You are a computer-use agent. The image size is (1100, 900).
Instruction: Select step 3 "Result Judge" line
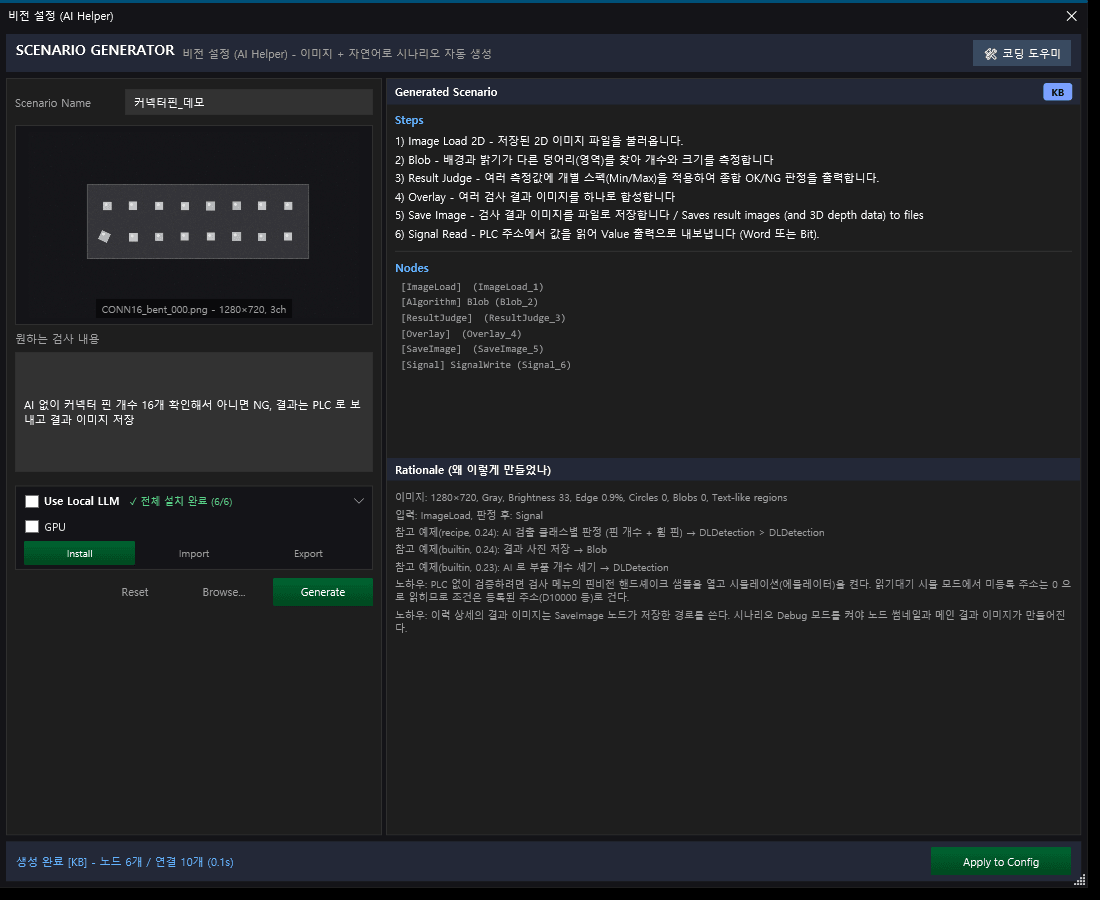[x=637, y=178]
